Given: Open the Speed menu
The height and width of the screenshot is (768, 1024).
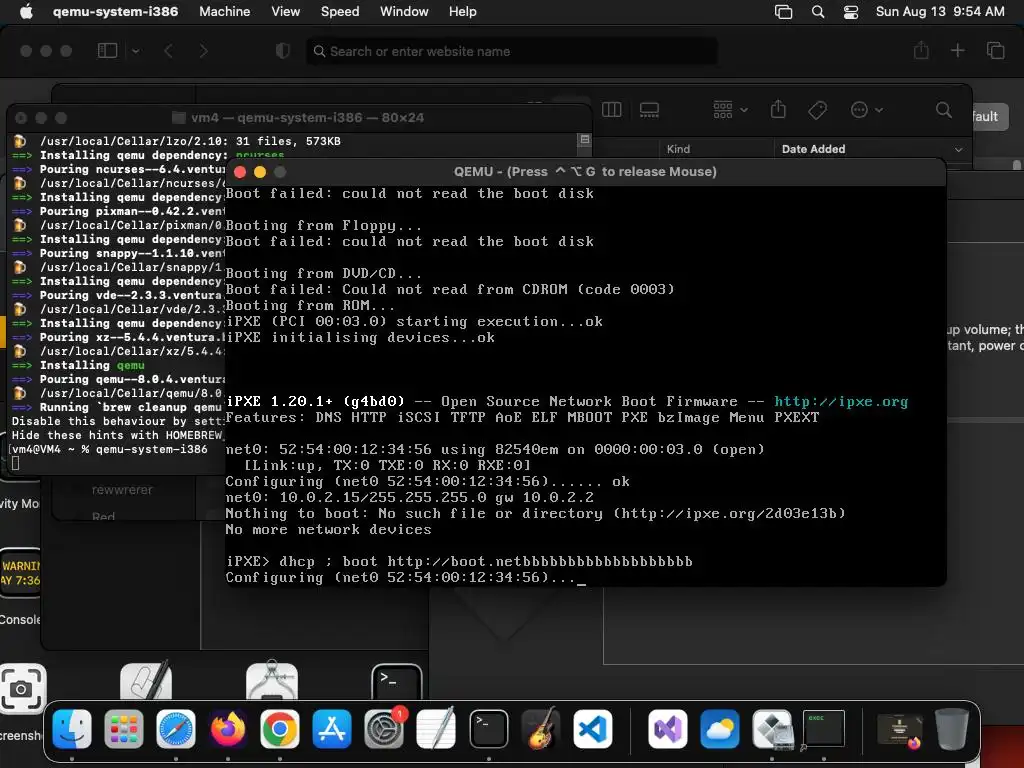Looking at the screenshot, I should [x=340, y=12].
